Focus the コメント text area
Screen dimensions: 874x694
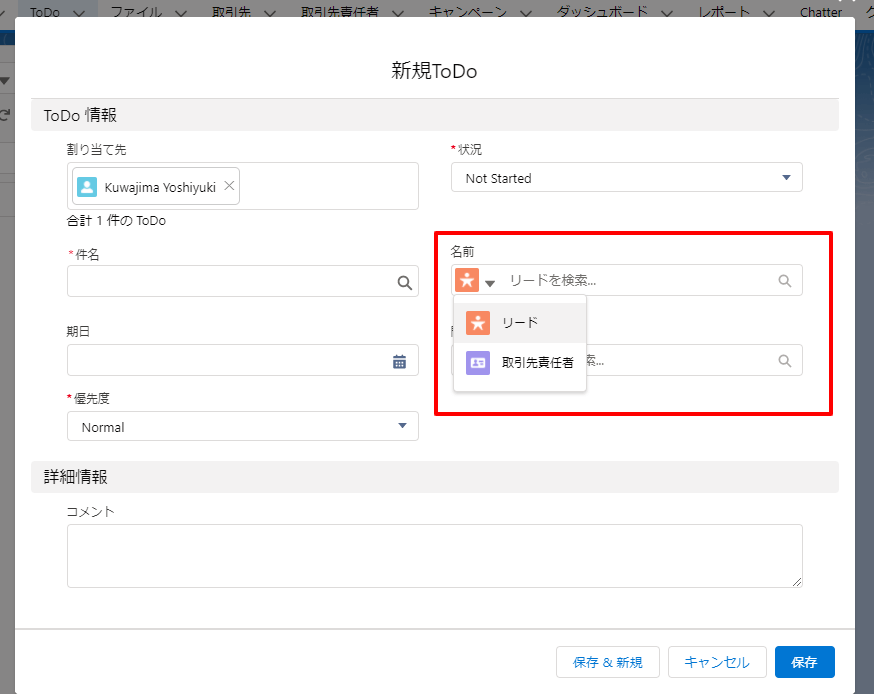(x=435, y=556)
